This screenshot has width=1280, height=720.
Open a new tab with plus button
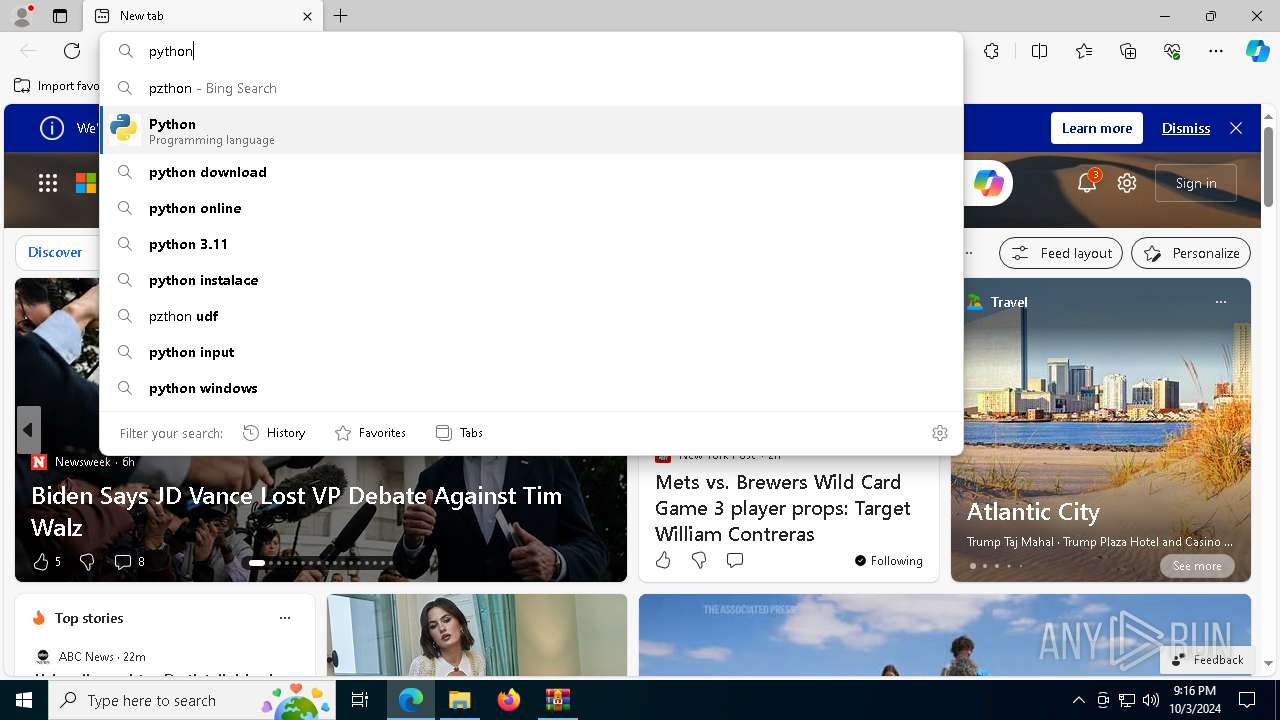pyautogui.click(x=340, y=16)
